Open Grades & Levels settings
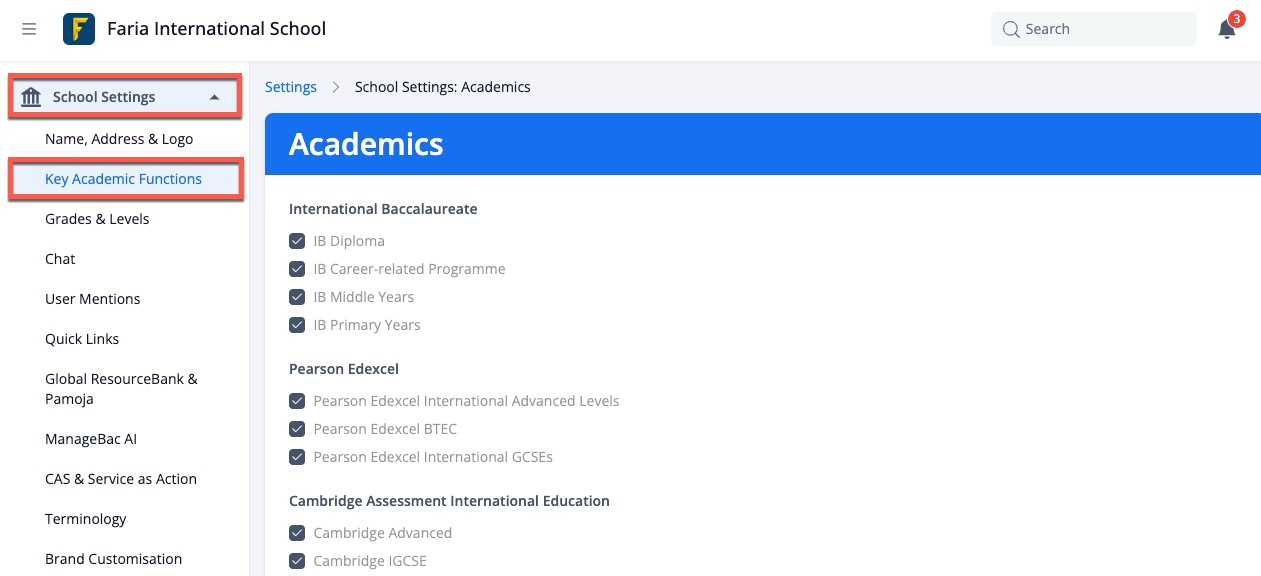The height and width of the screenshot is (576, 1261). point(97,219)
